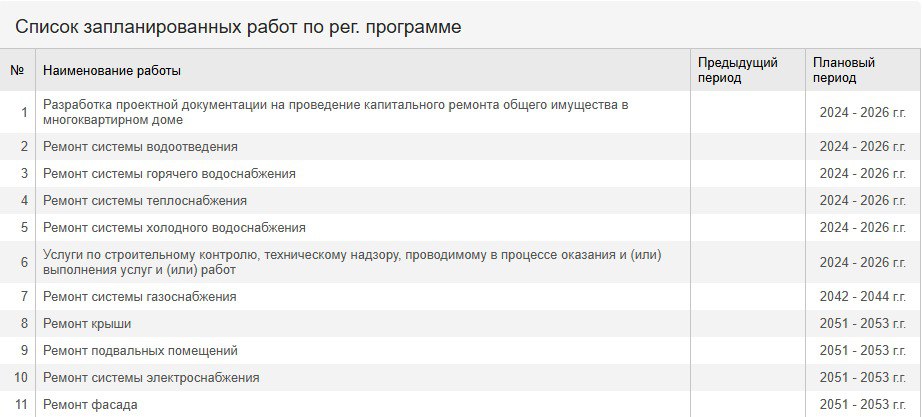The image size is (922, 417).
Task: Select the 'Ремонт системы водоотведения' row
Action: (x=461, y=146)
